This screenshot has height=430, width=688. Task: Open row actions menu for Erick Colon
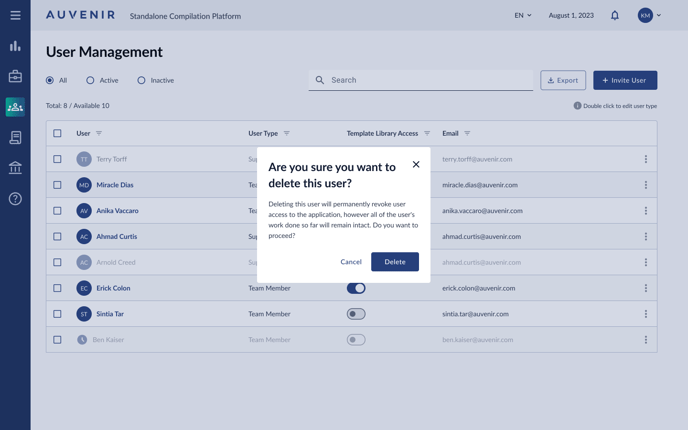click(646, 288)
